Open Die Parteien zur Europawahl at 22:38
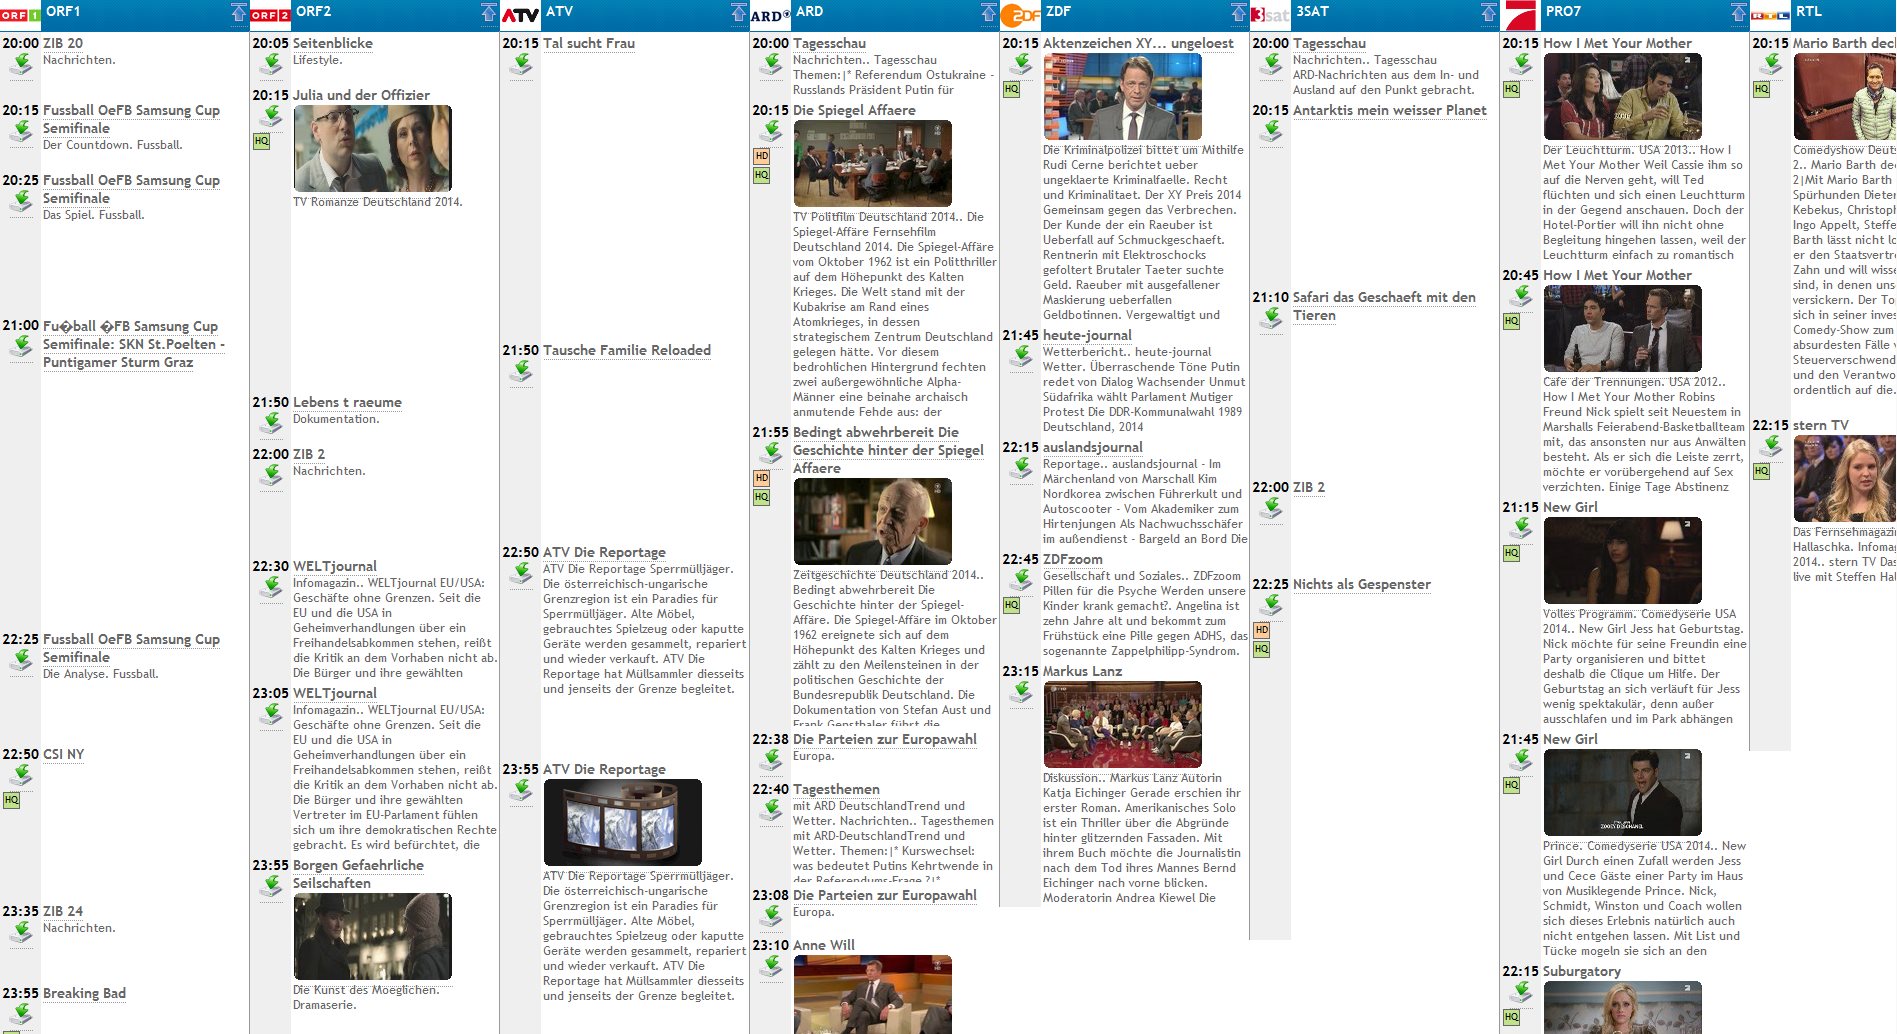 point(885,739)
